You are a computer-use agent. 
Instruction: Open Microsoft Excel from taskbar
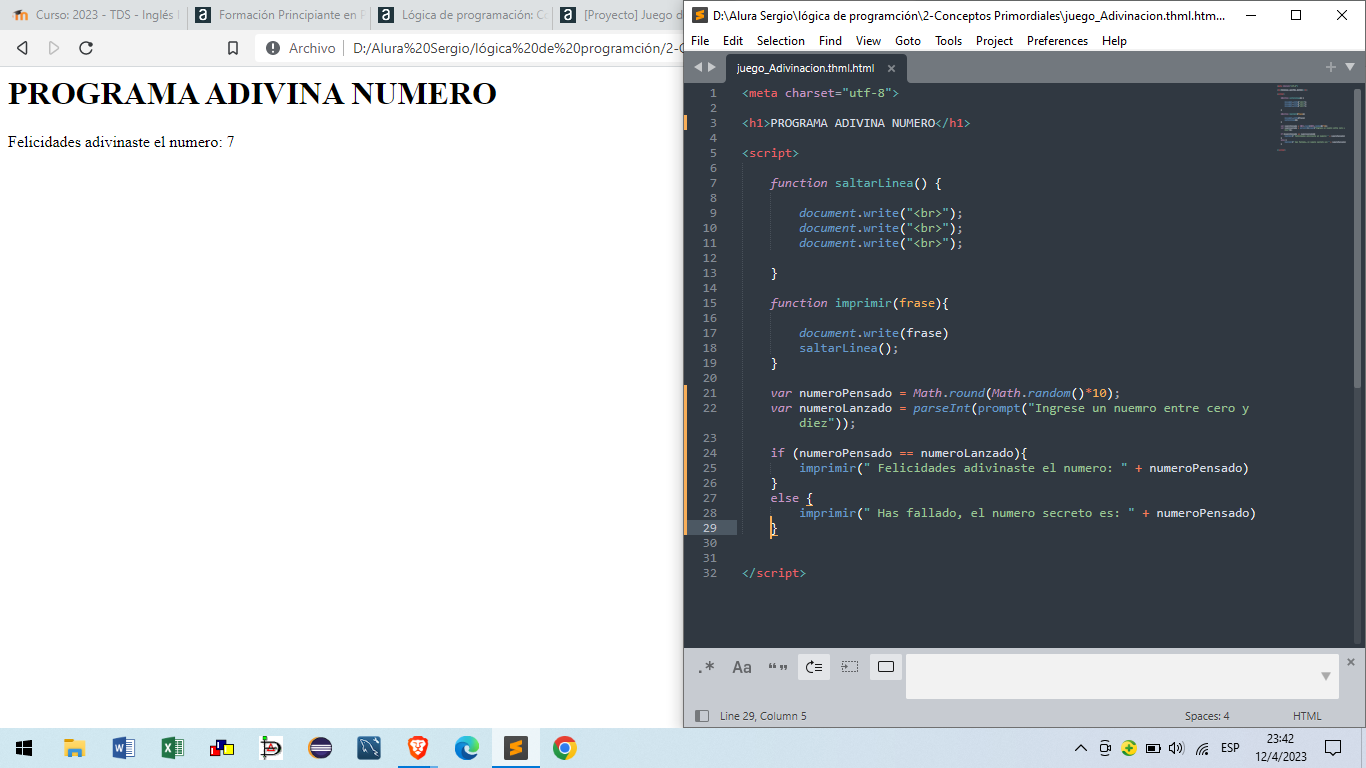pyautogui.click(x=172, y=748)
